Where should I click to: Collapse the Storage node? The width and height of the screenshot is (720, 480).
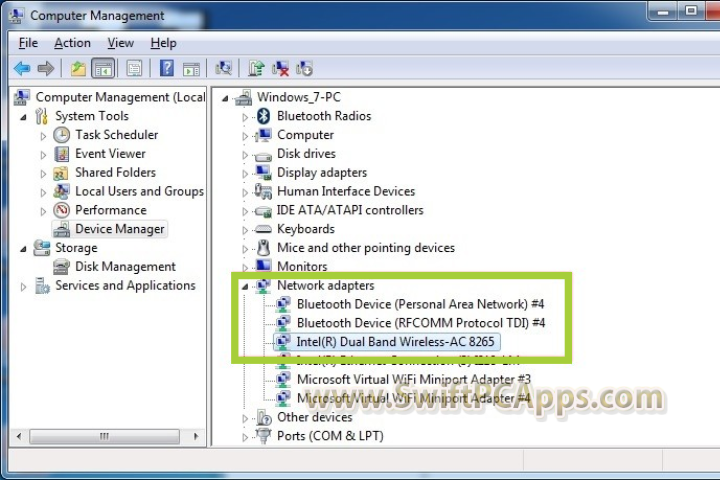[23, 249]
